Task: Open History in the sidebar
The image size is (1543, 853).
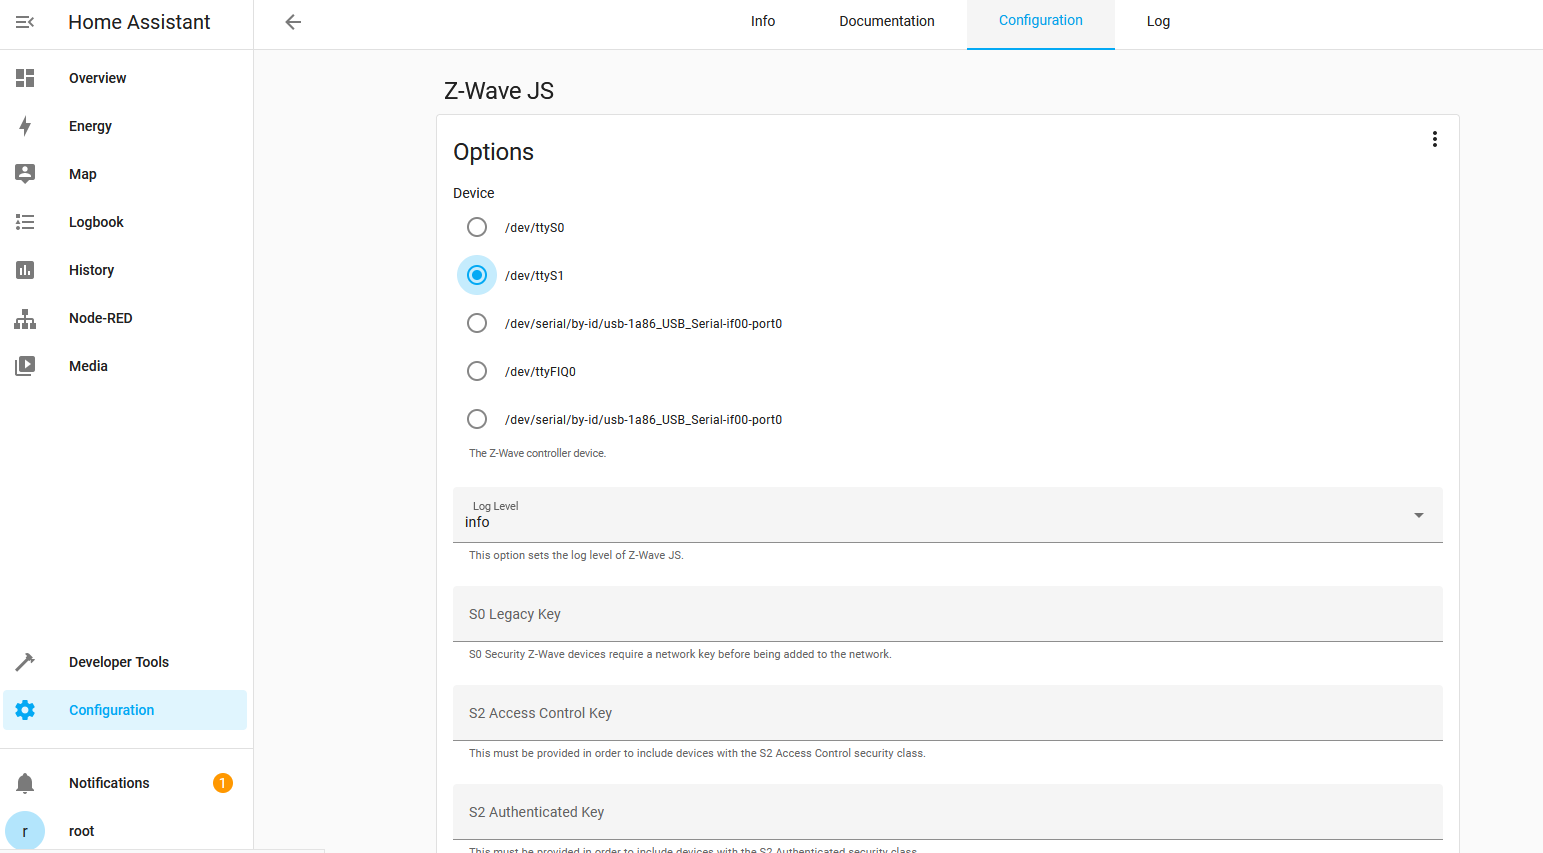Action: click(x=125, y=270)
